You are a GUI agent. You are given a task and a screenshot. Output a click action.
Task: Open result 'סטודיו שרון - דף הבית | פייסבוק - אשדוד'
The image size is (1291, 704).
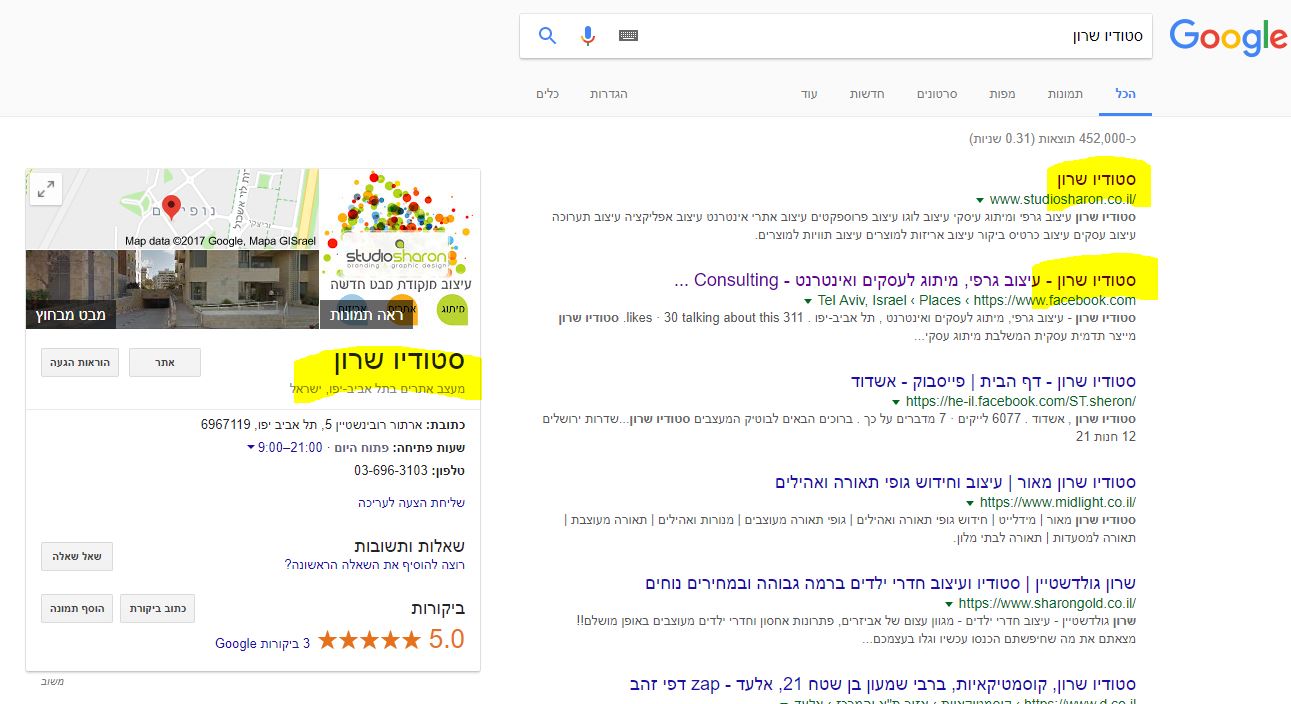(993, 381)
